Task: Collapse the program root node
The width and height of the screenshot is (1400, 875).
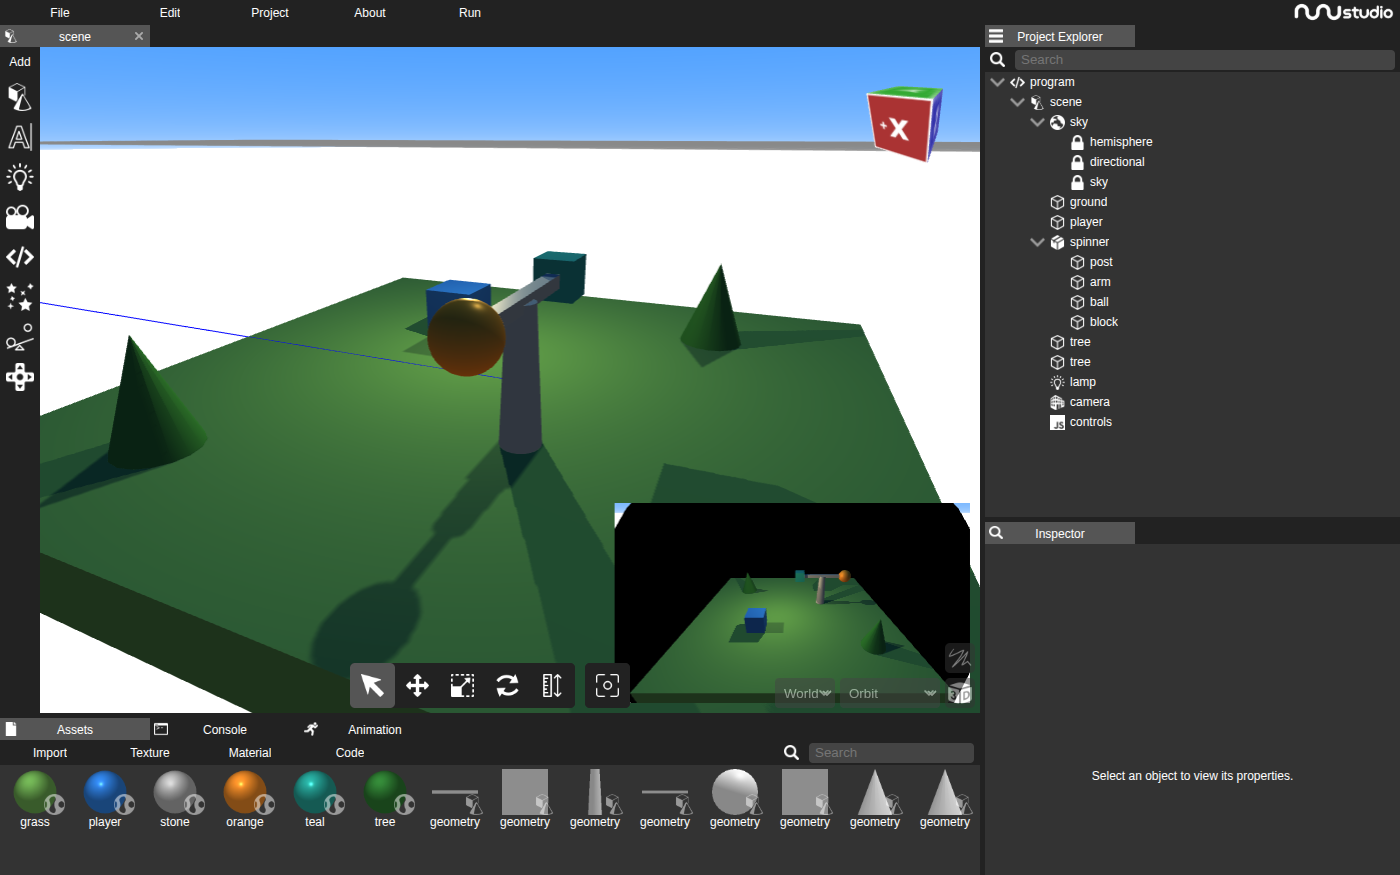Action: click(x=997, y=82)
